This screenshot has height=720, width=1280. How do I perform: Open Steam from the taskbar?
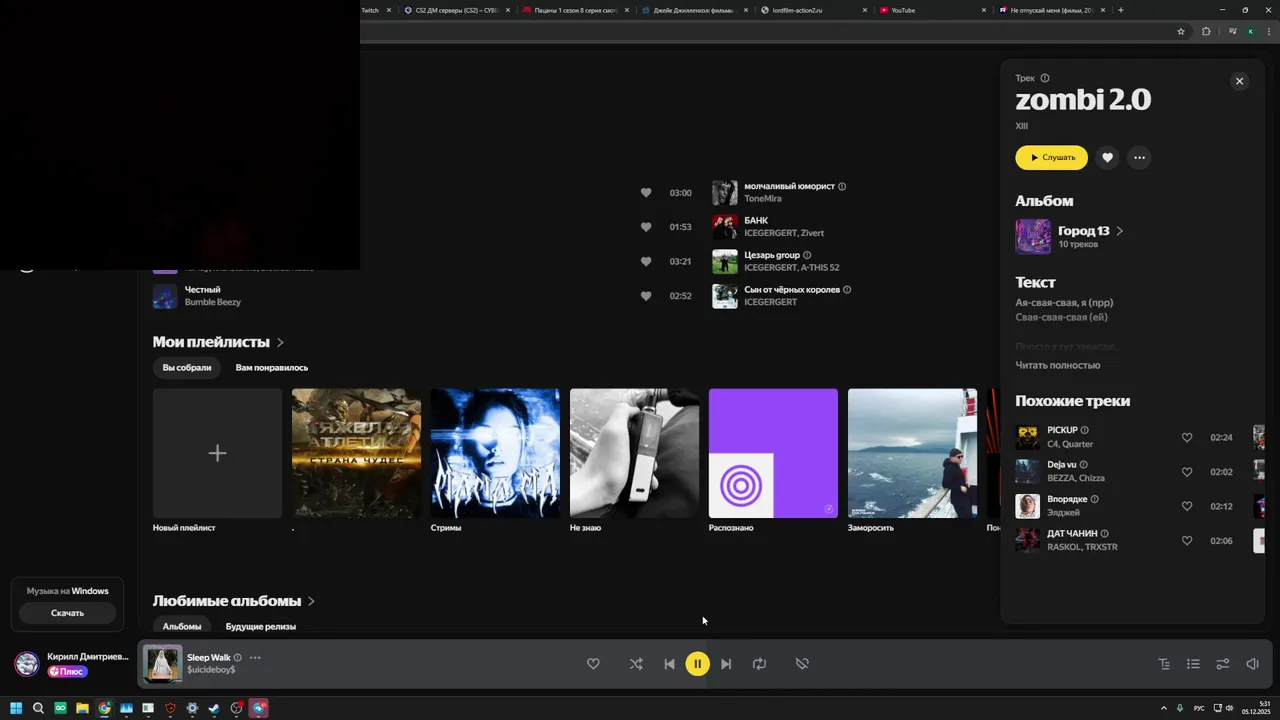[x=214, y=708]
